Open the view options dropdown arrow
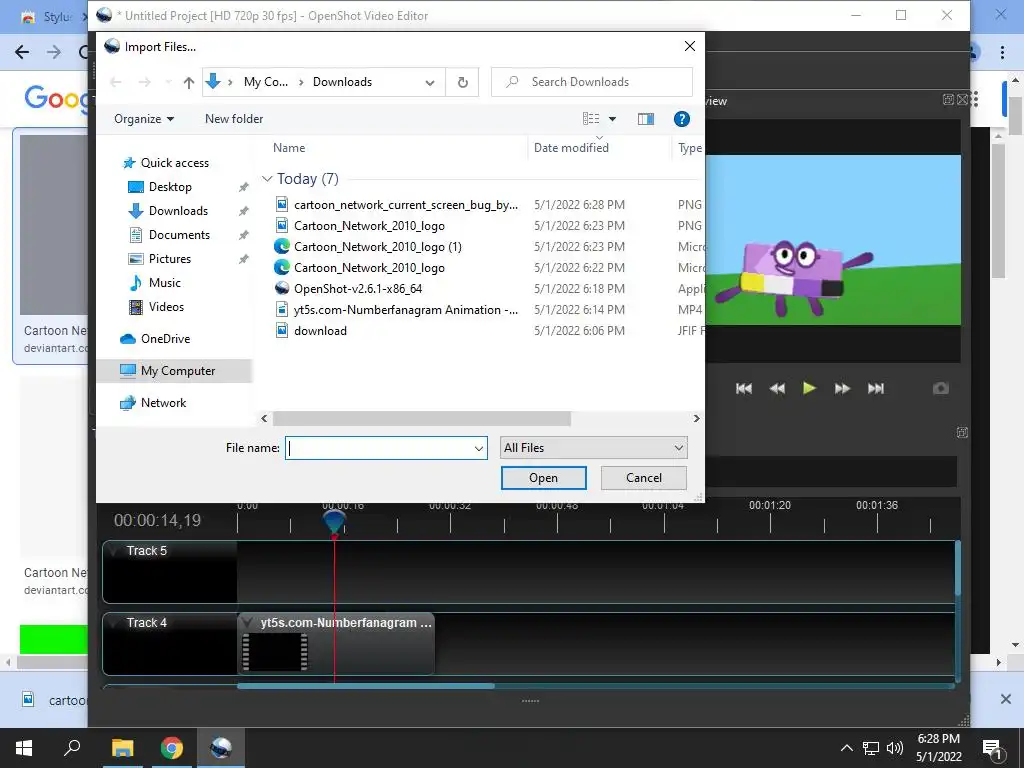The width and height of the screenshot is (1024, 768). click(613, 119)
